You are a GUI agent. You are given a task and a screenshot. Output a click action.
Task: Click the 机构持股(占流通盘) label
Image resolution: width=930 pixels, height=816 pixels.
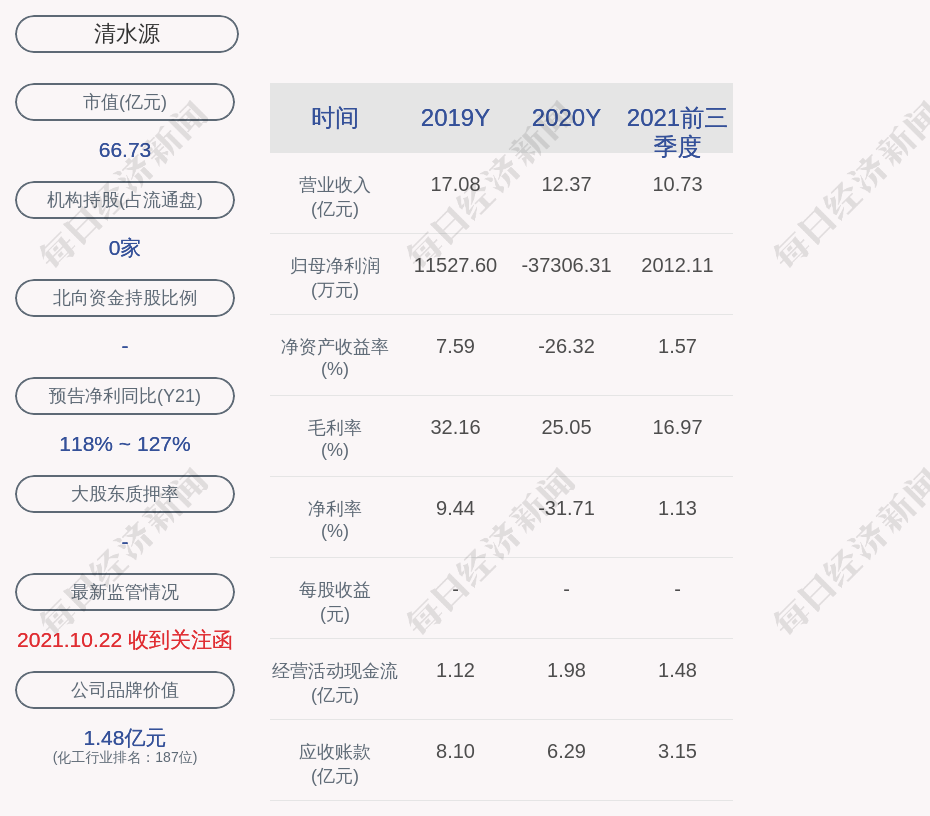coord(125,200)
